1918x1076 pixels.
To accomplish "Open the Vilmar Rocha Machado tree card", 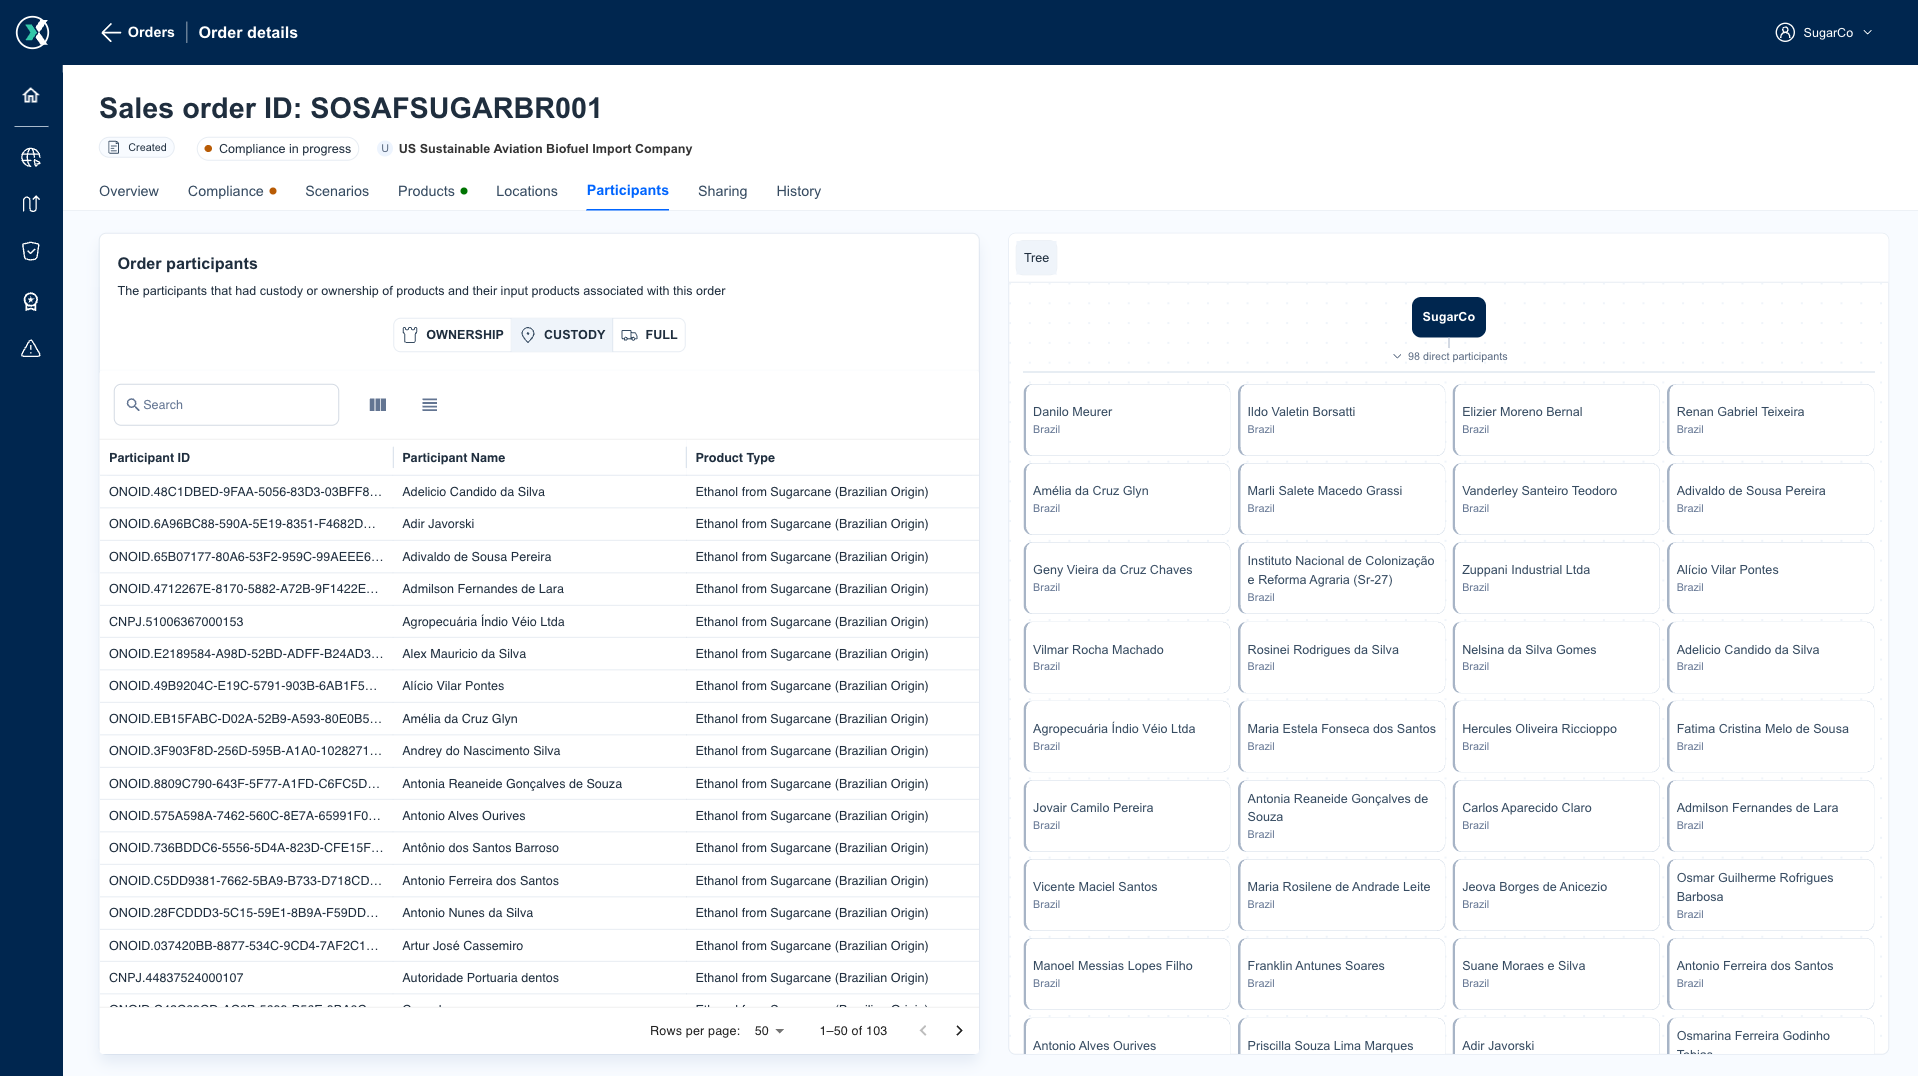I will (x=1127, y=657).
